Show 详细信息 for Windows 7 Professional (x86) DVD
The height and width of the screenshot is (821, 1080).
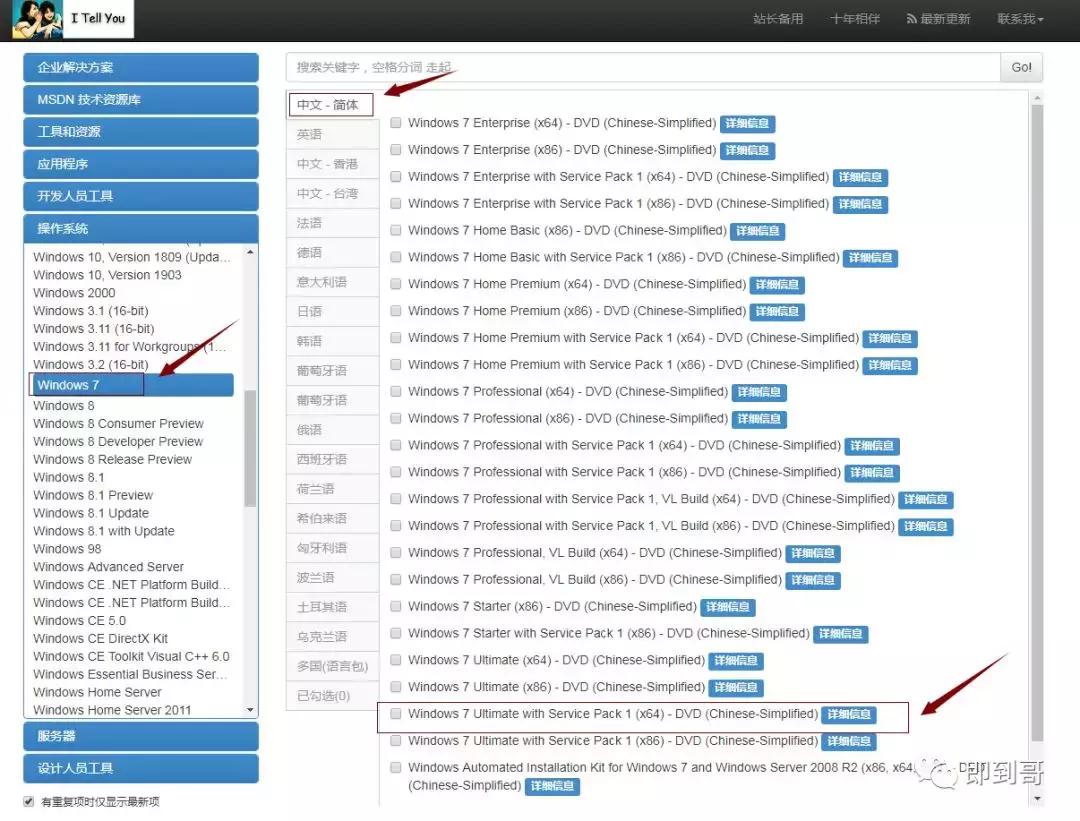(x=759, y=419)
